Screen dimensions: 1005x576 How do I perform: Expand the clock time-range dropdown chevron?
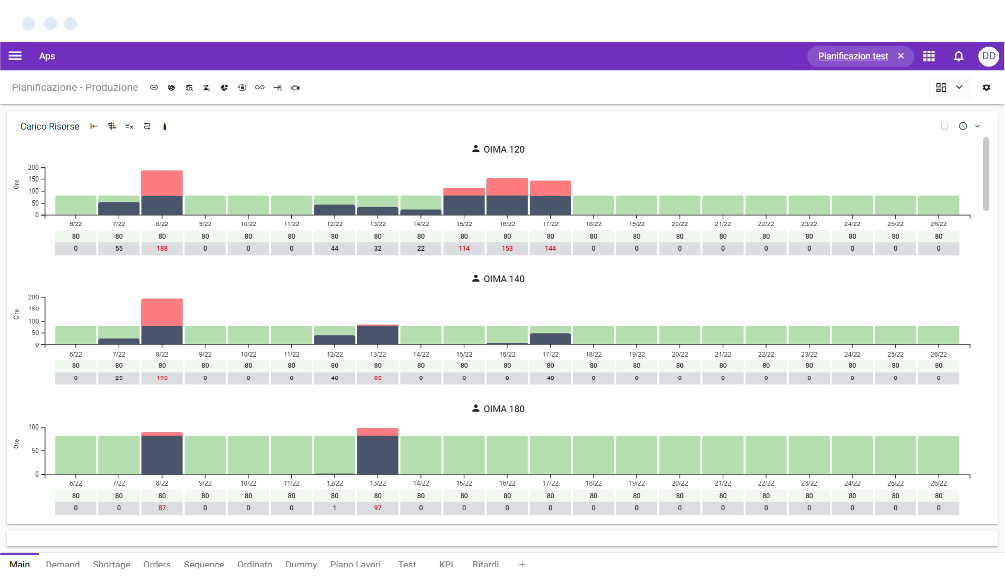tap(977, 127)
